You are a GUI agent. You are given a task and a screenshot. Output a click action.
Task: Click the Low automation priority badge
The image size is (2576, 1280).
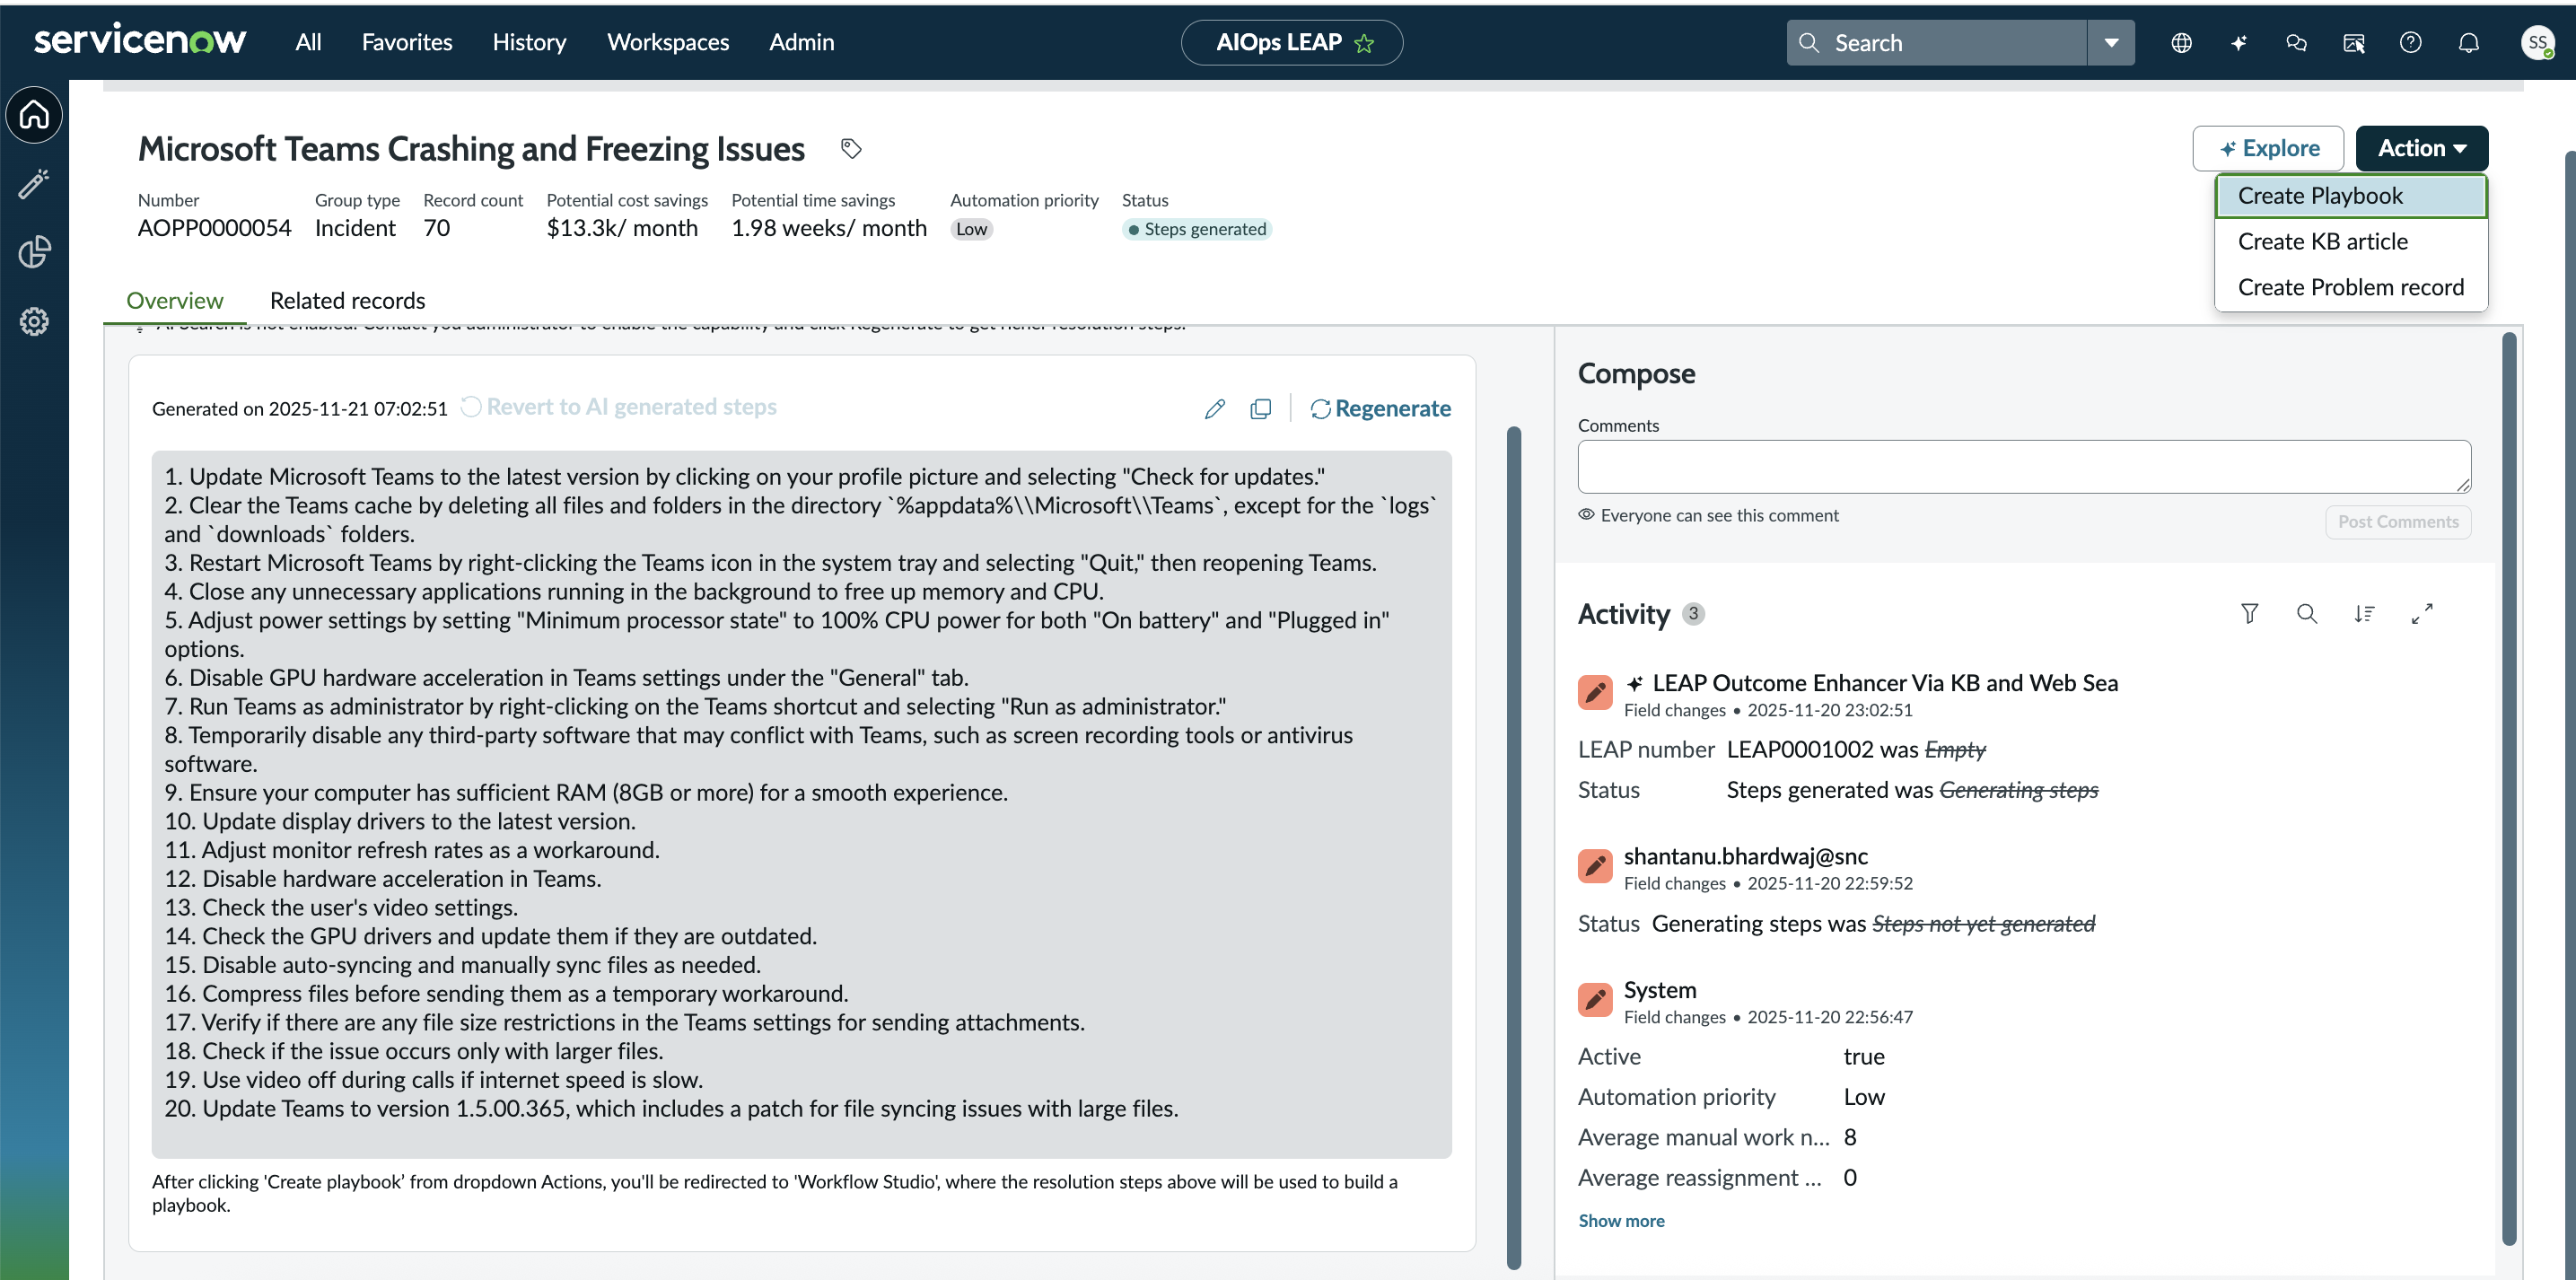pyautogui.click(x=971, y=230)
